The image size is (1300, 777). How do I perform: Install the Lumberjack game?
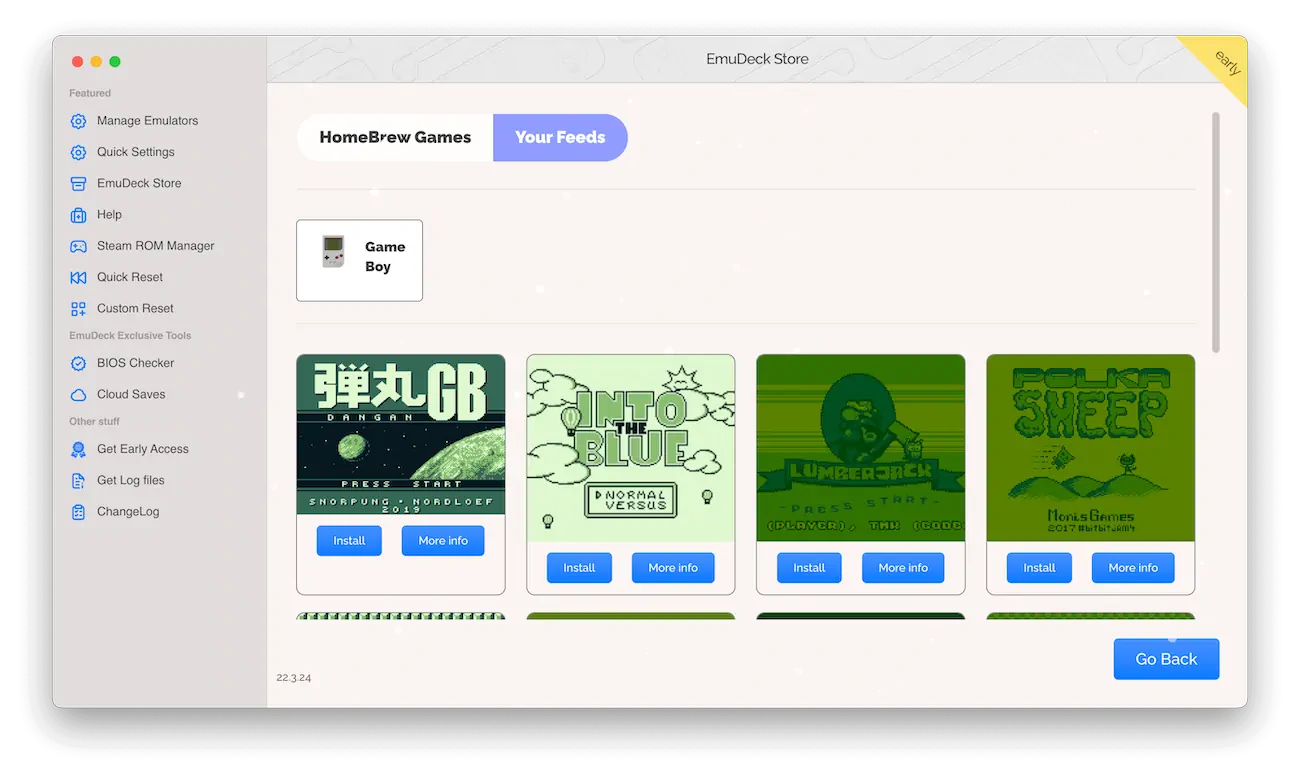(x=809, y=567)
